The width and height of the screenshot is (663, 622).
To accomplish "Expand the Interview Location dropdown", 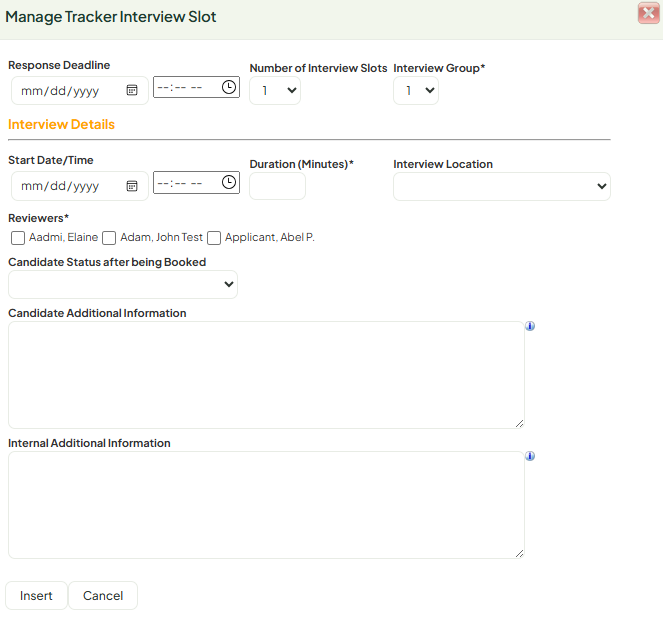I will pyautogui.click(x=501, y=186).
